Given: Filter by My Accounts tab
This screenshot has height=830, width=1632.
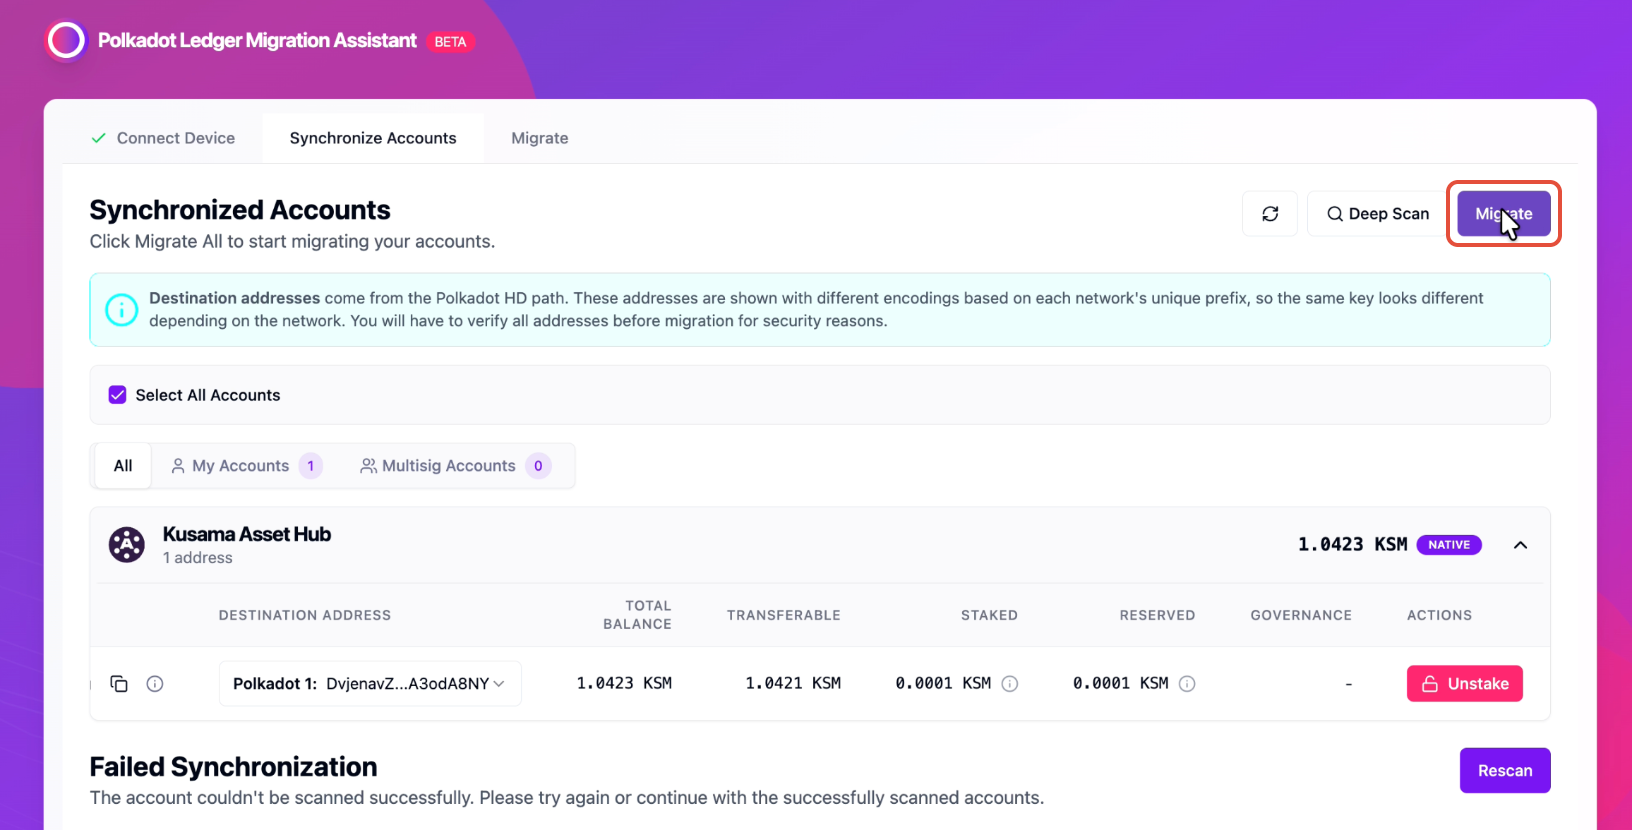Looking at the screenshot, I should click(x=246, y=466).
